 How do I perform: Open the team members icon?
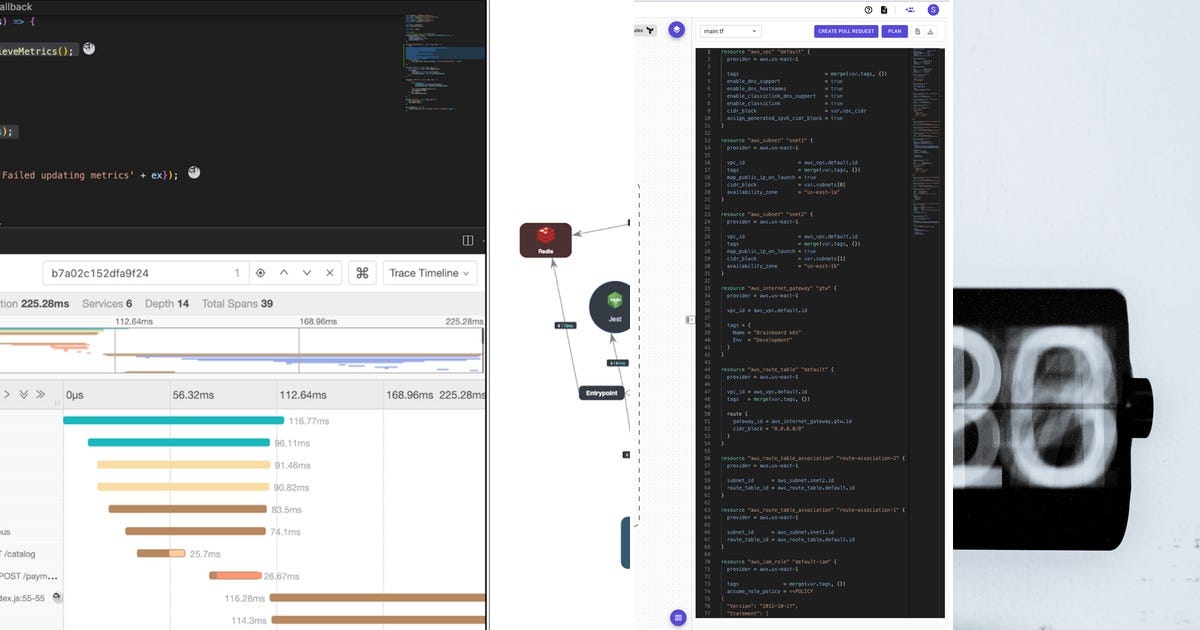[x=910, y=9]
